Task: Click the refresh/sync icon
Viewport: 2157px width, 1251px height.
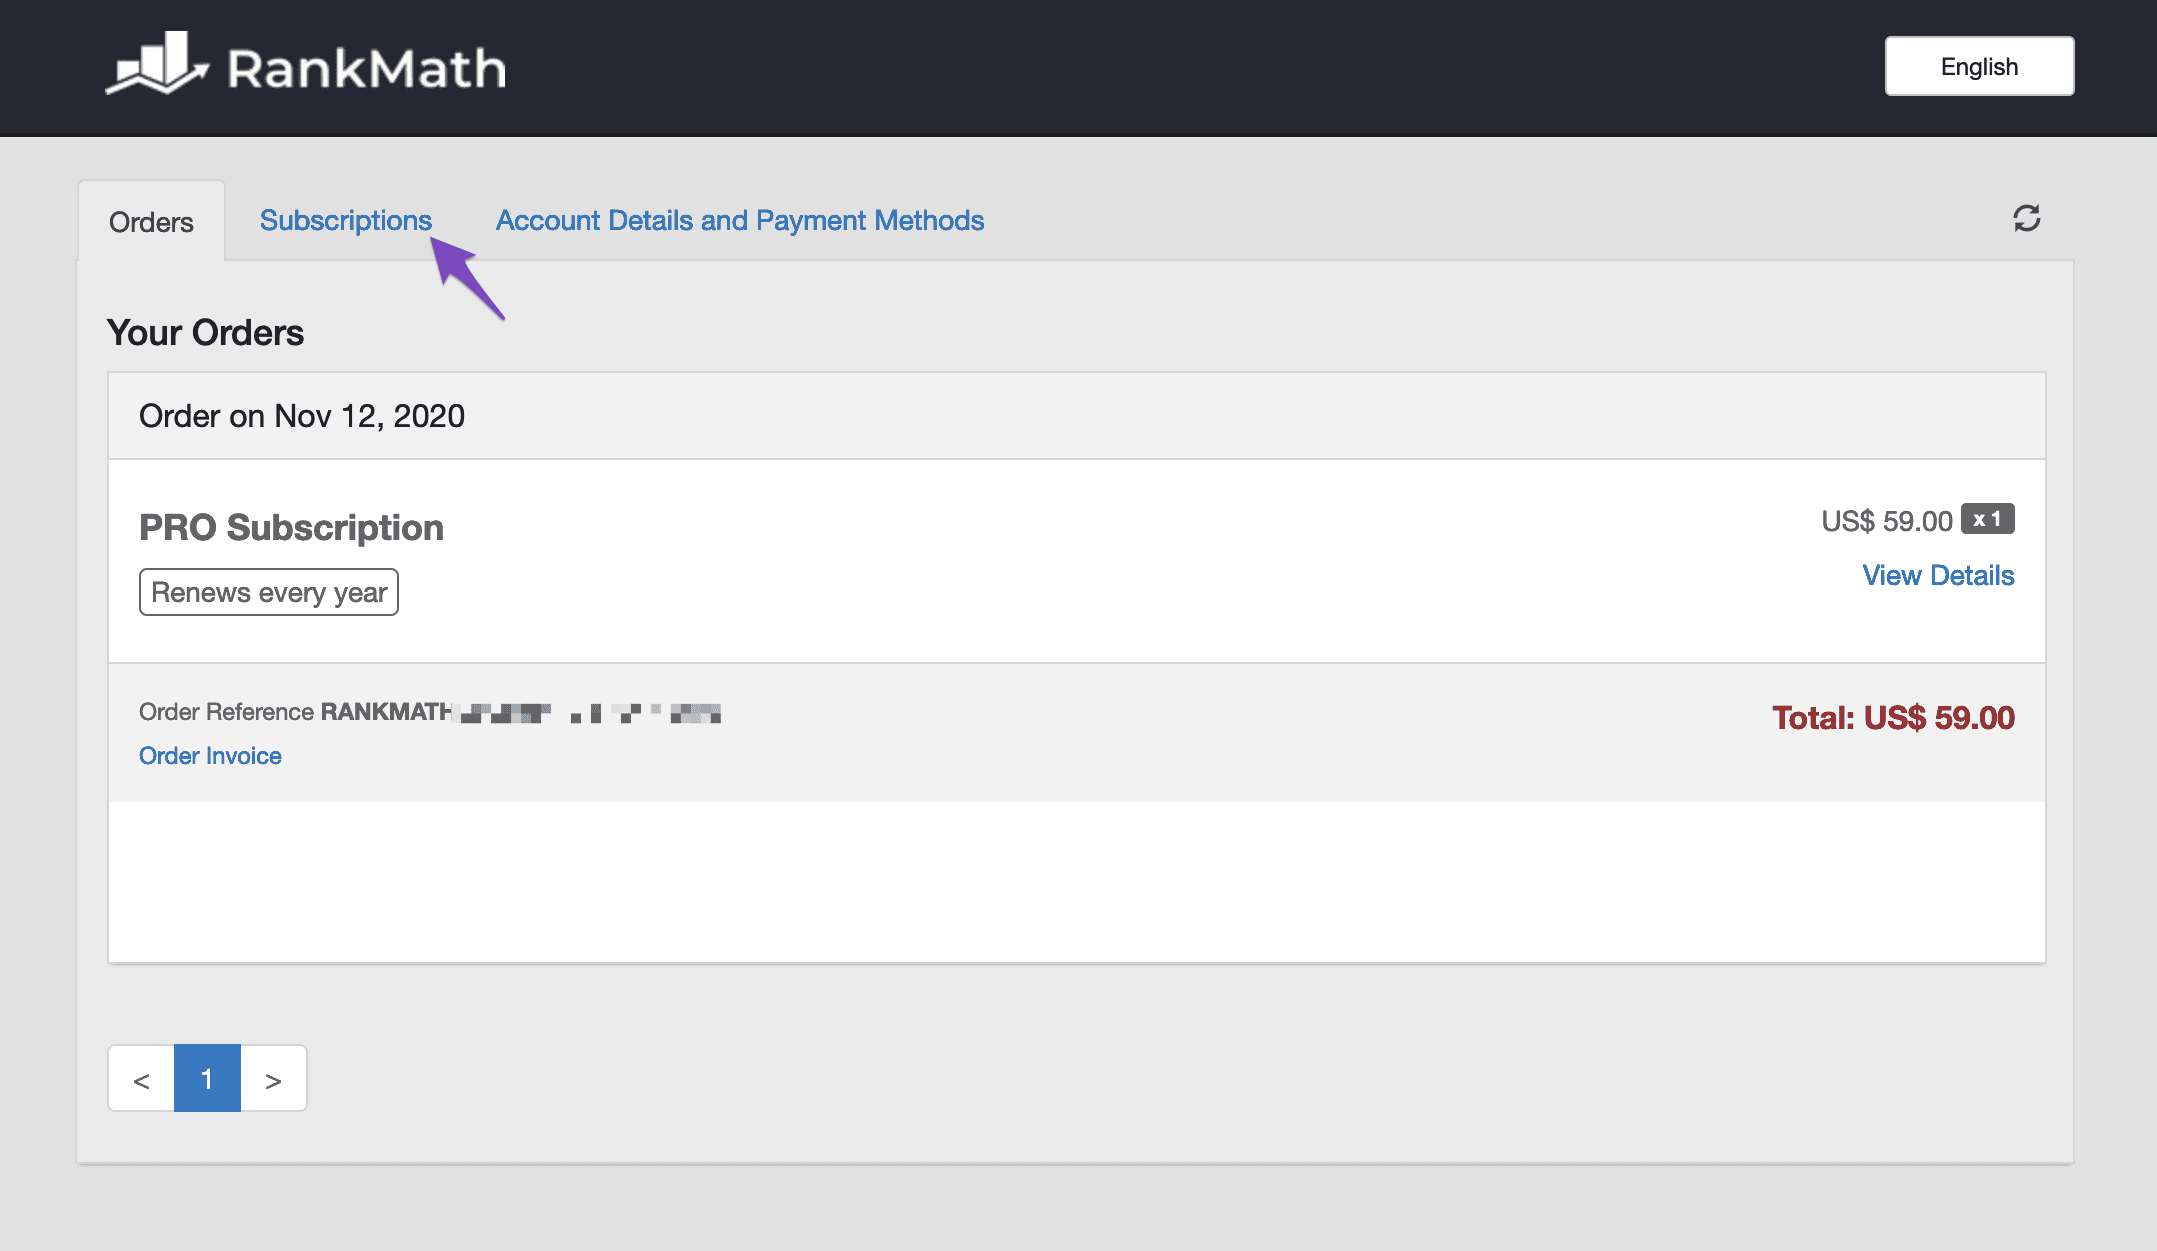Action: click(2026, 219)
